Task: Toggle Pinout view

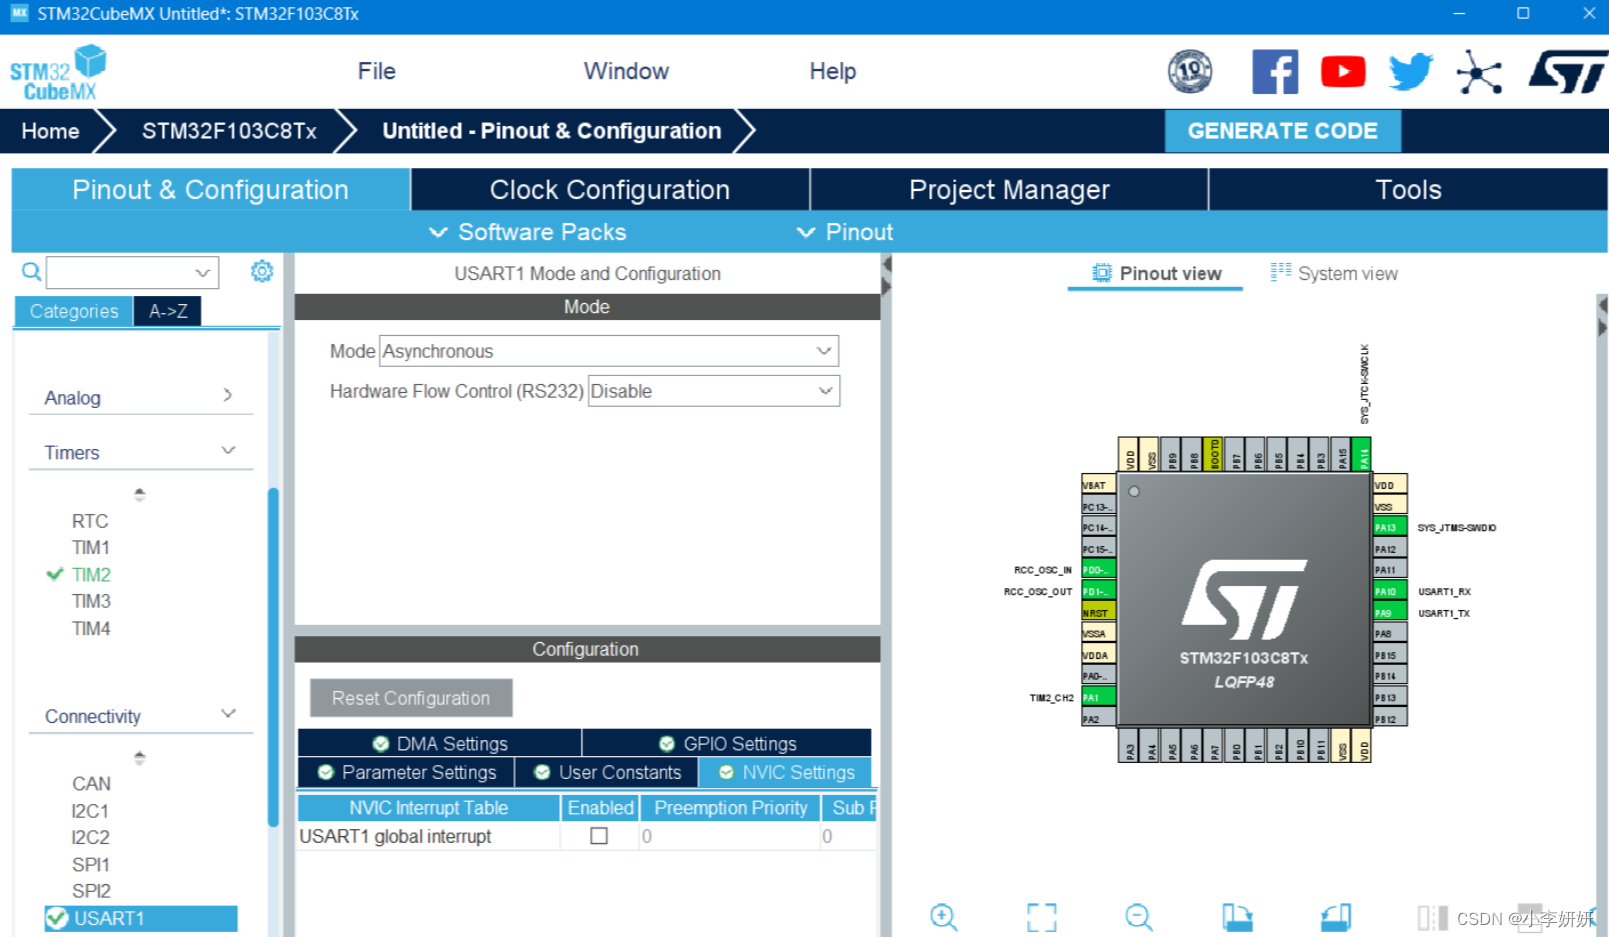Action: click(x=1155, y=273)
